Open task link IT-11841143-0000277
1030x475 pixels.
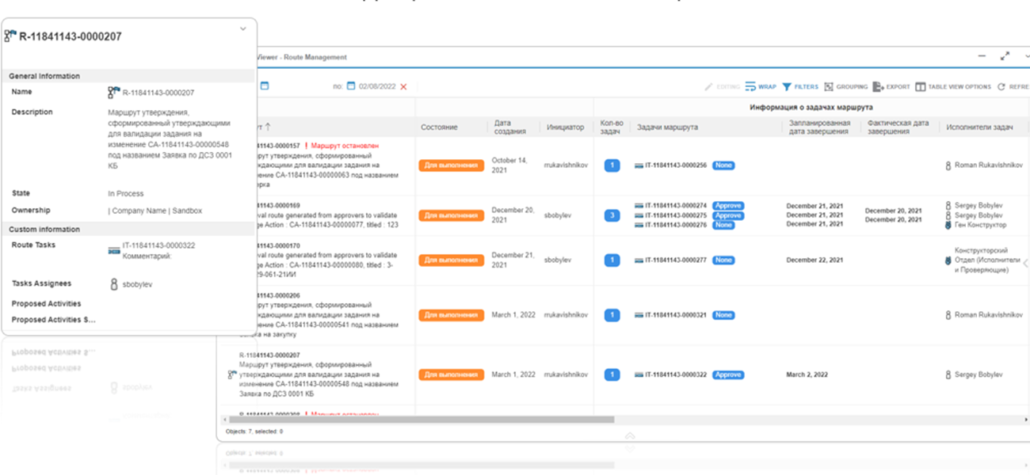(677, 260)
